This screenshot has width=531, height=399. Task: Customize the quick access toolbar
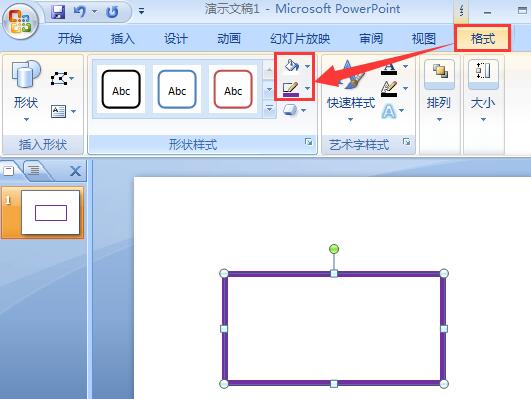click(142, 12)
